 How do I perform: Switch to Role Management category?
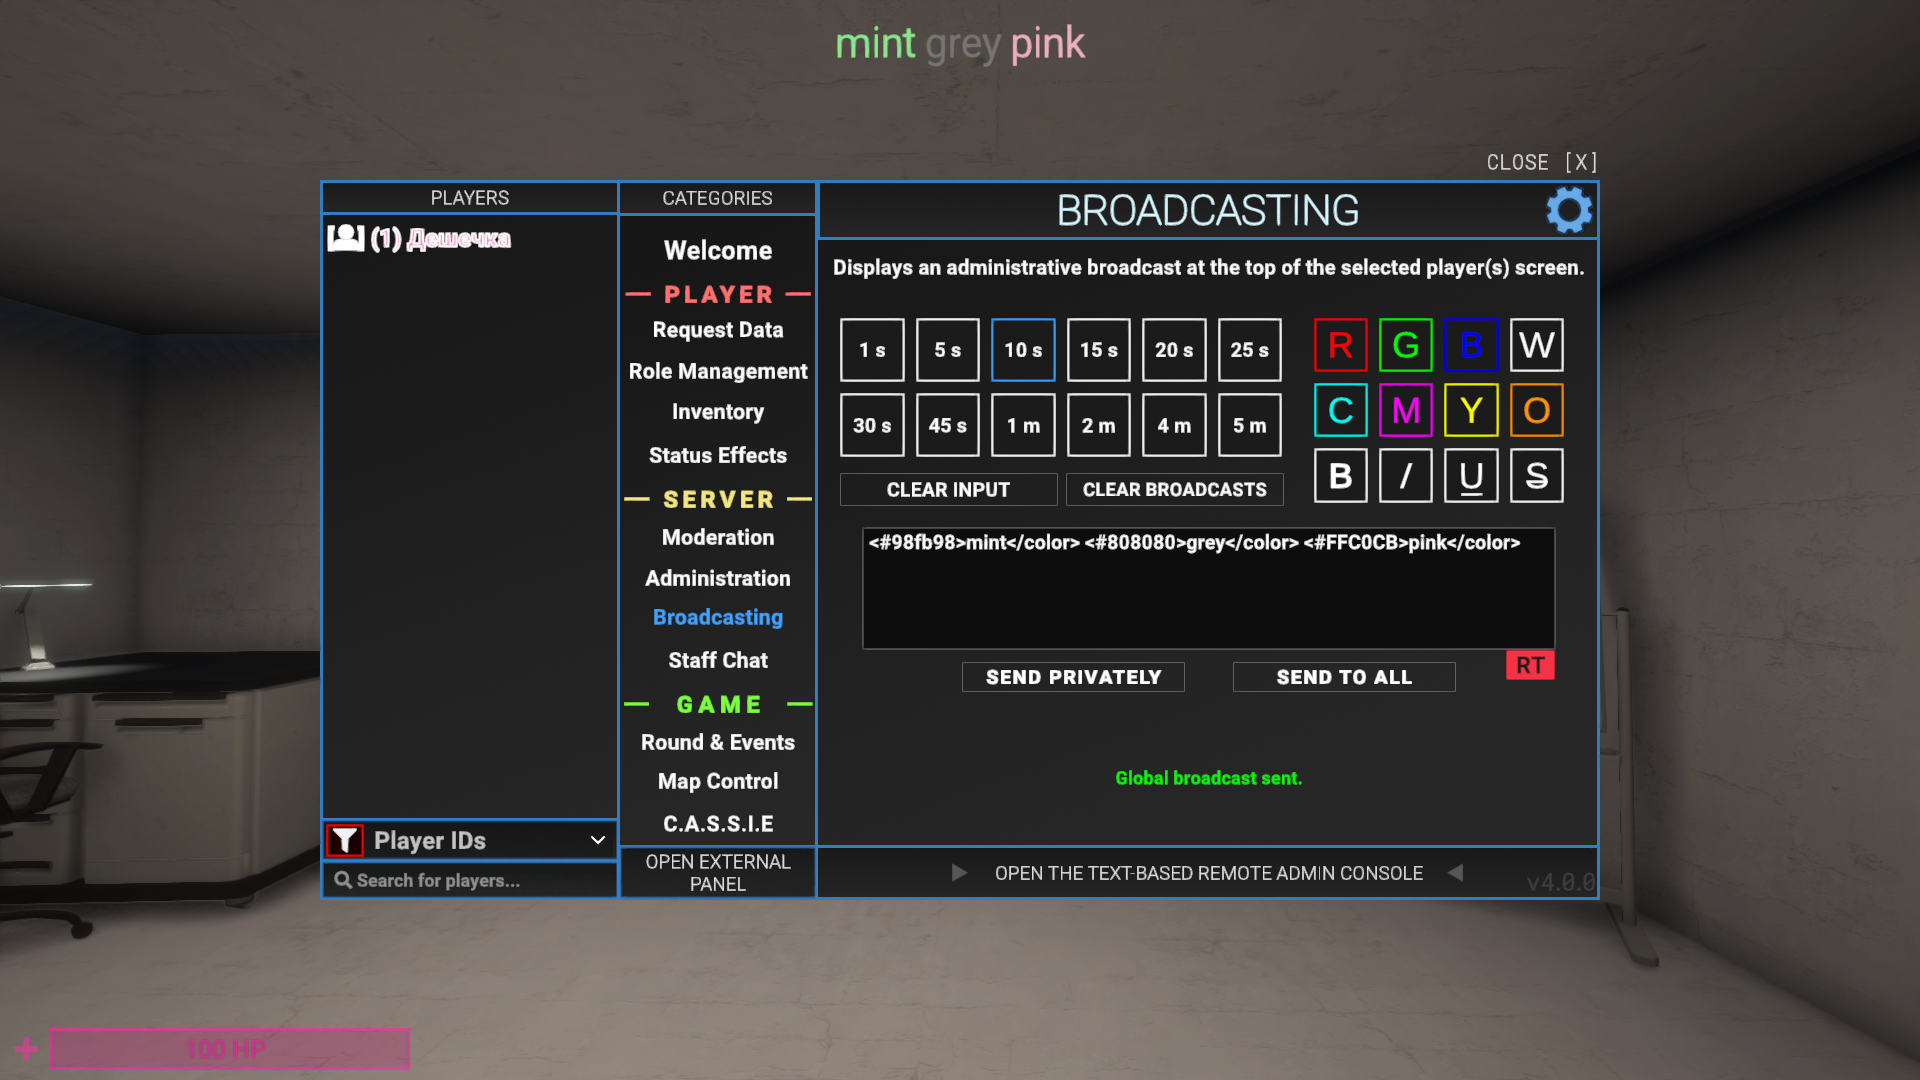[x=718, y=371]
